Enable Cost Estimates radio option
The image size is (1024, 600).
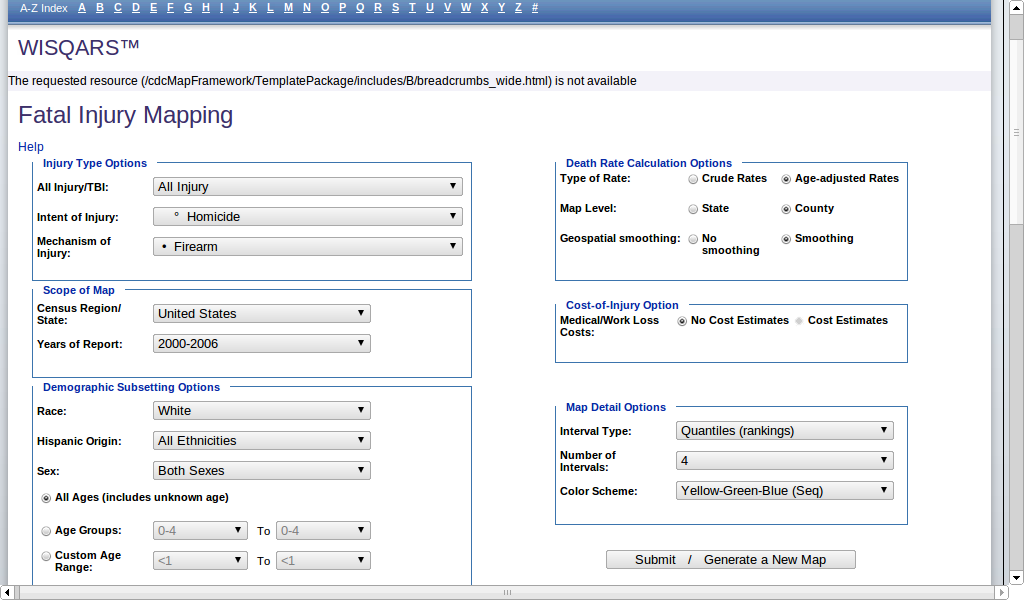tap(799, 321)
